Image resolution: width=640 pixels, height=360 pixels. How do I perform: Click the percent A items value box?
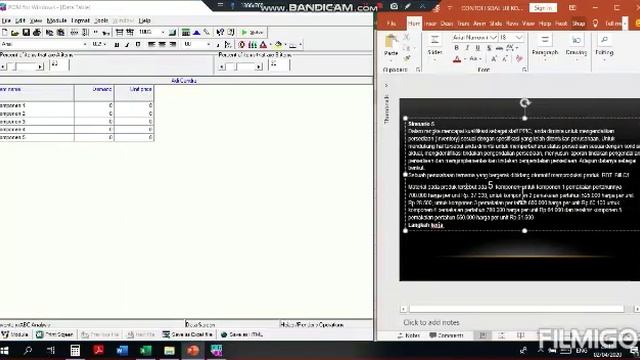coord(59,65)
